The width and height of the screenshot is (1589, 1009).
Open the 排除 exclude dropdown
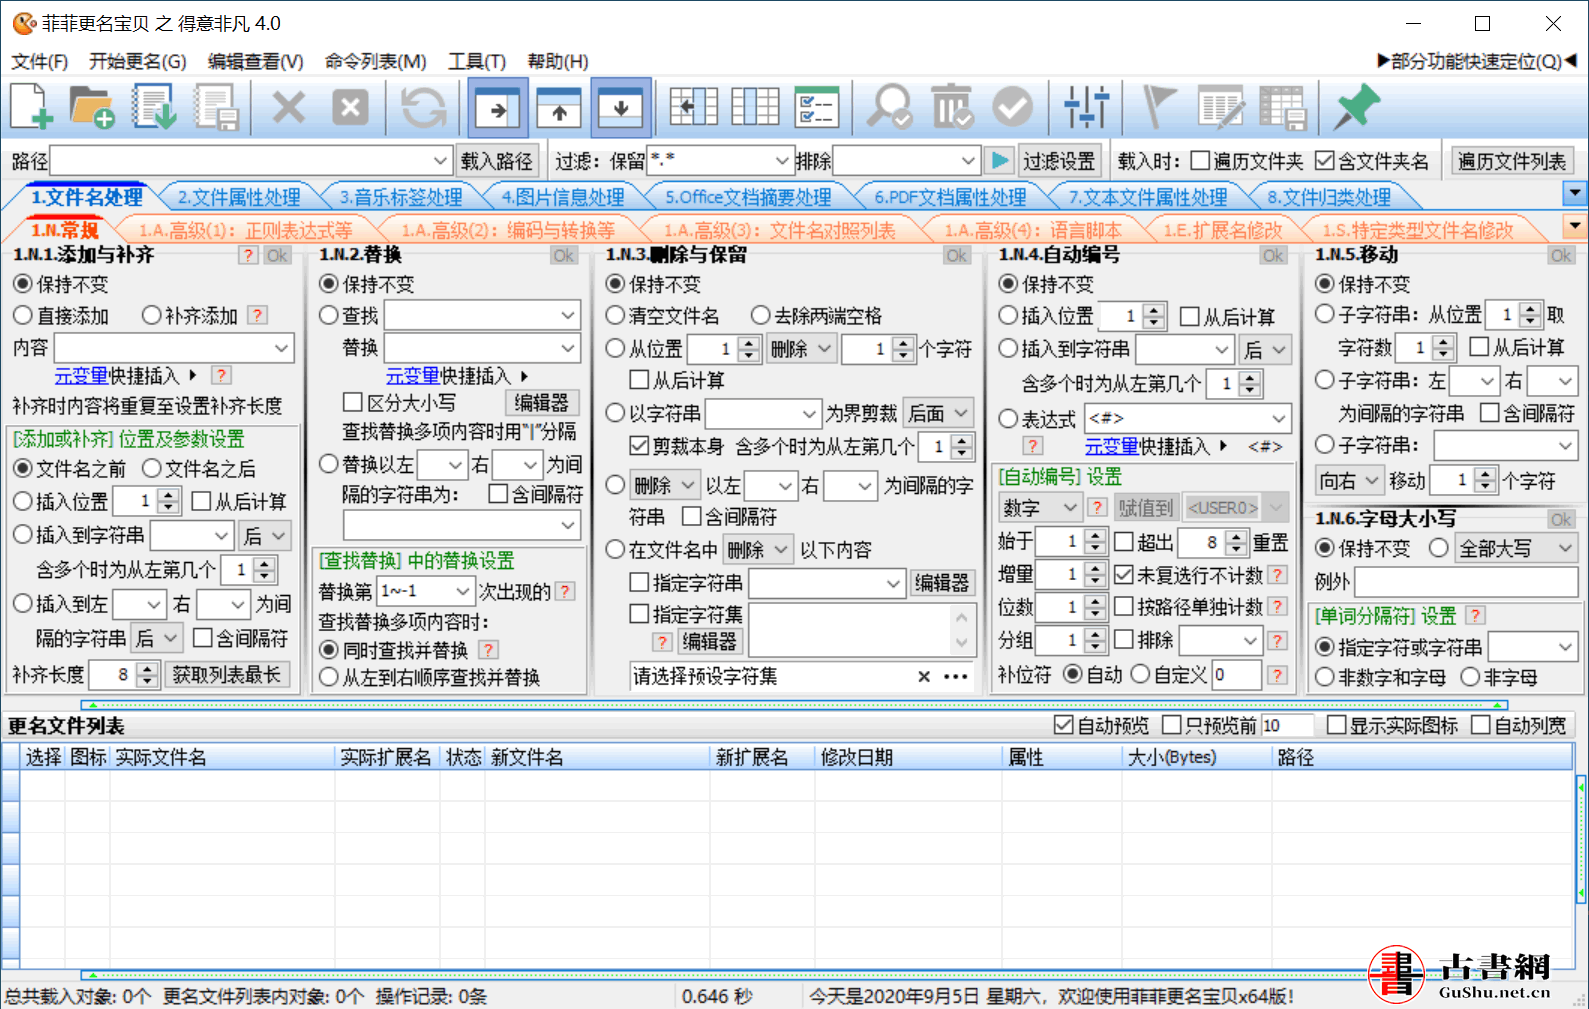coord(967,161)
